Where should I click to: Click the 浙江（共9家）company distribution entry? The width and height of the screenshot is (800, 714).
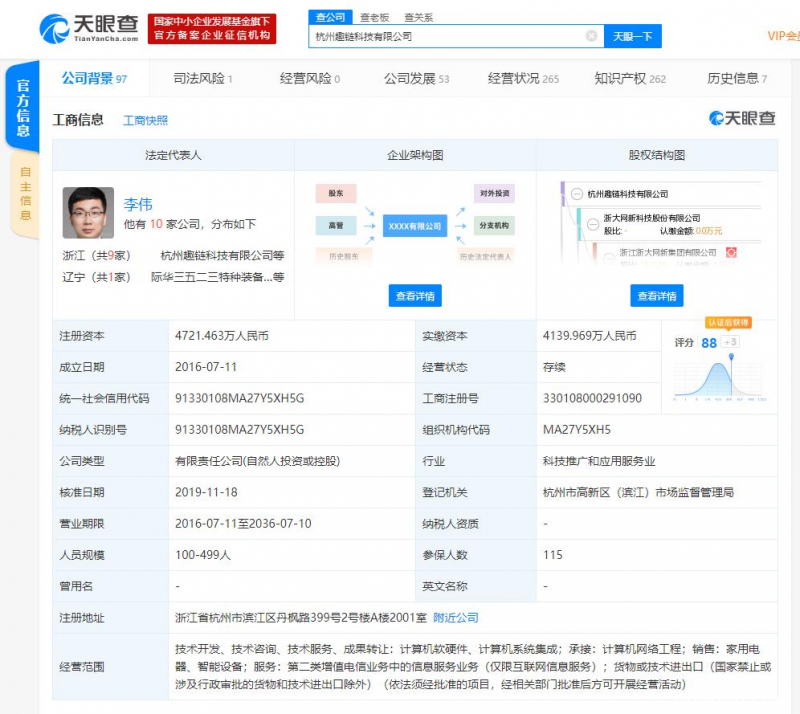[96, 255]
